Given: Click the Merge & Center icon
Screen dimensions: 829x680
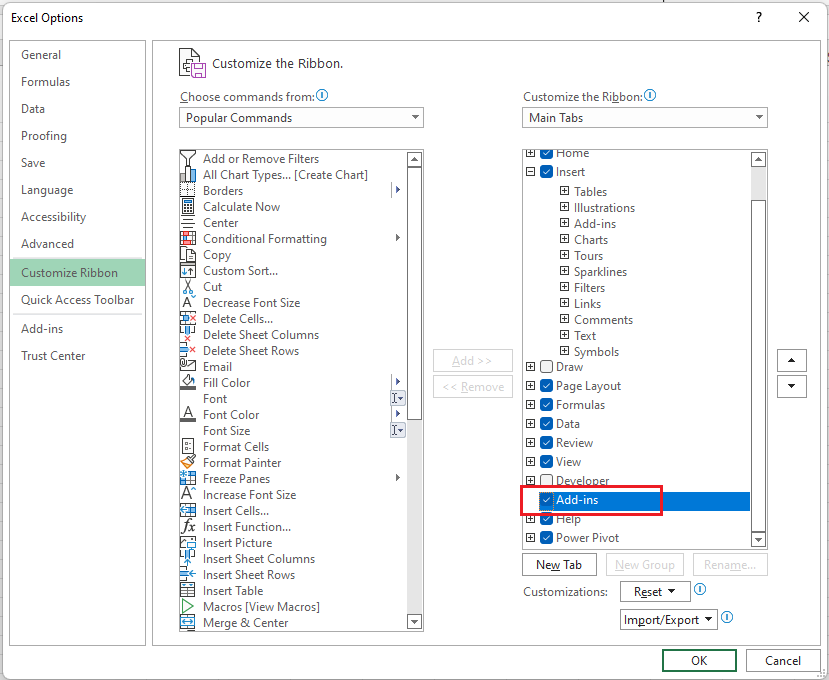Looking at the screenshot, I should click(188, 622).
